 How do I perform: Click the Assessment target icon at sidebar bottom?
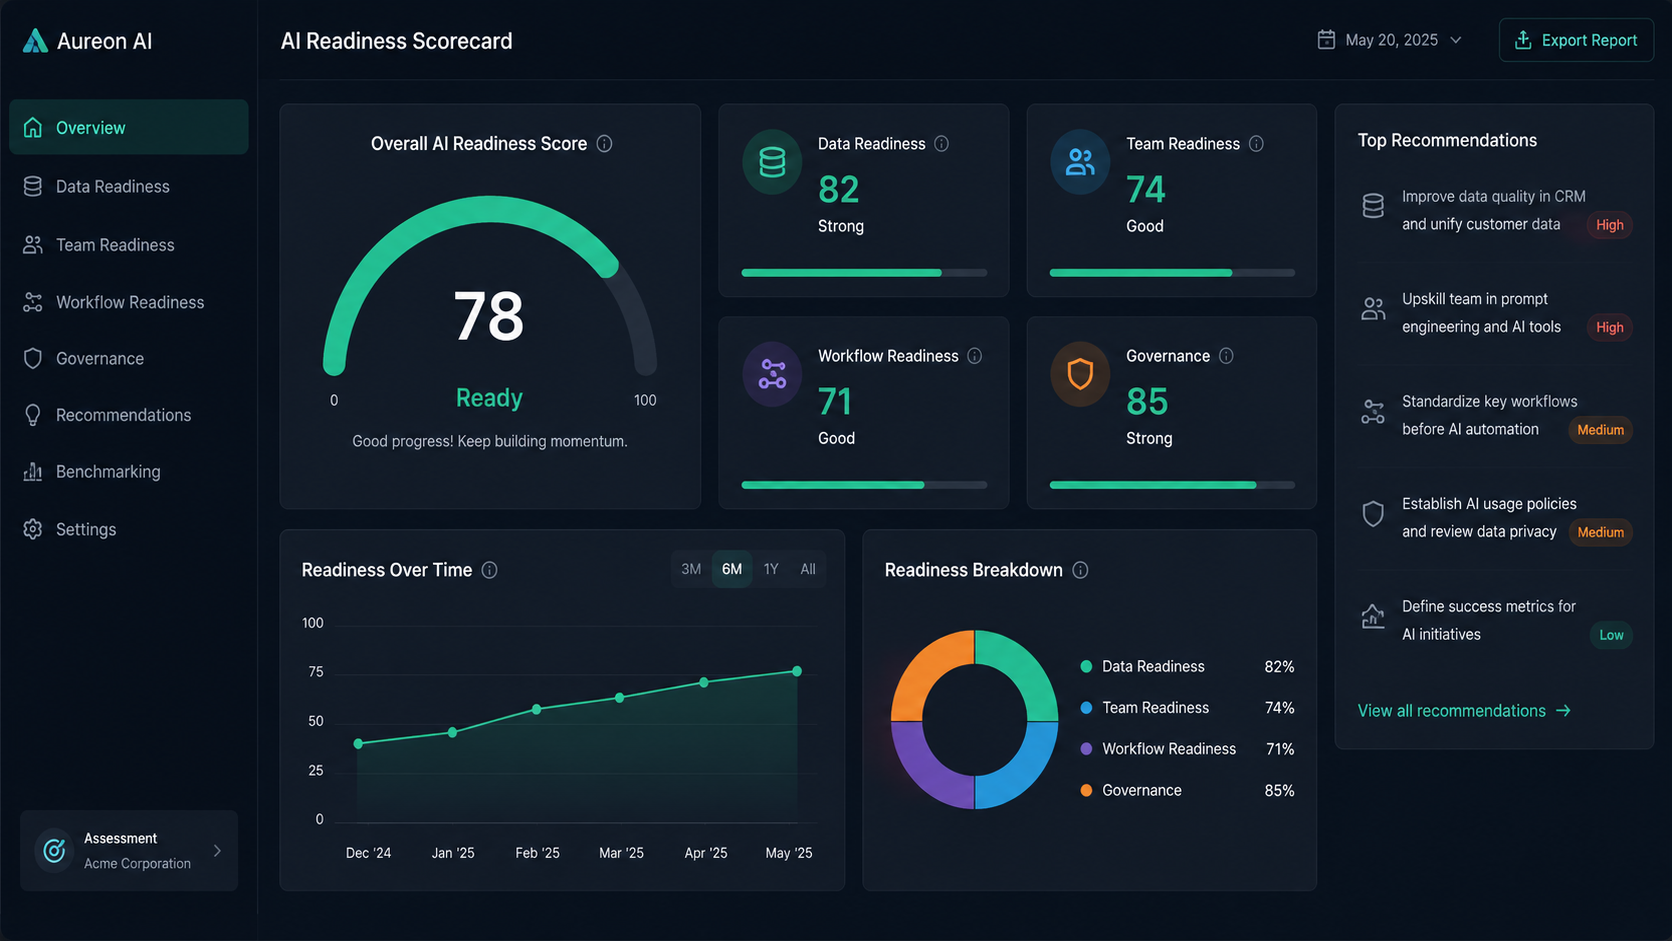54,851
